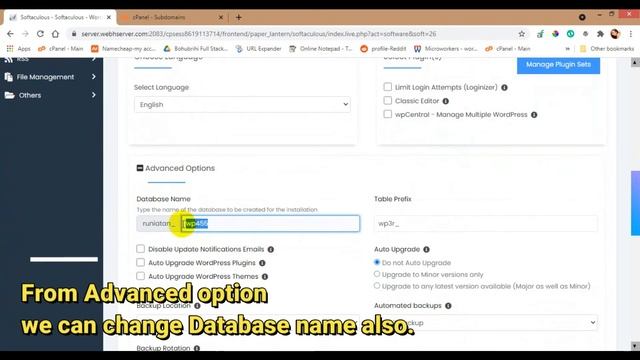Screen dimensions: 640x360
Task: Click info icon next to Backup Rotation
Action: [197, 348]
